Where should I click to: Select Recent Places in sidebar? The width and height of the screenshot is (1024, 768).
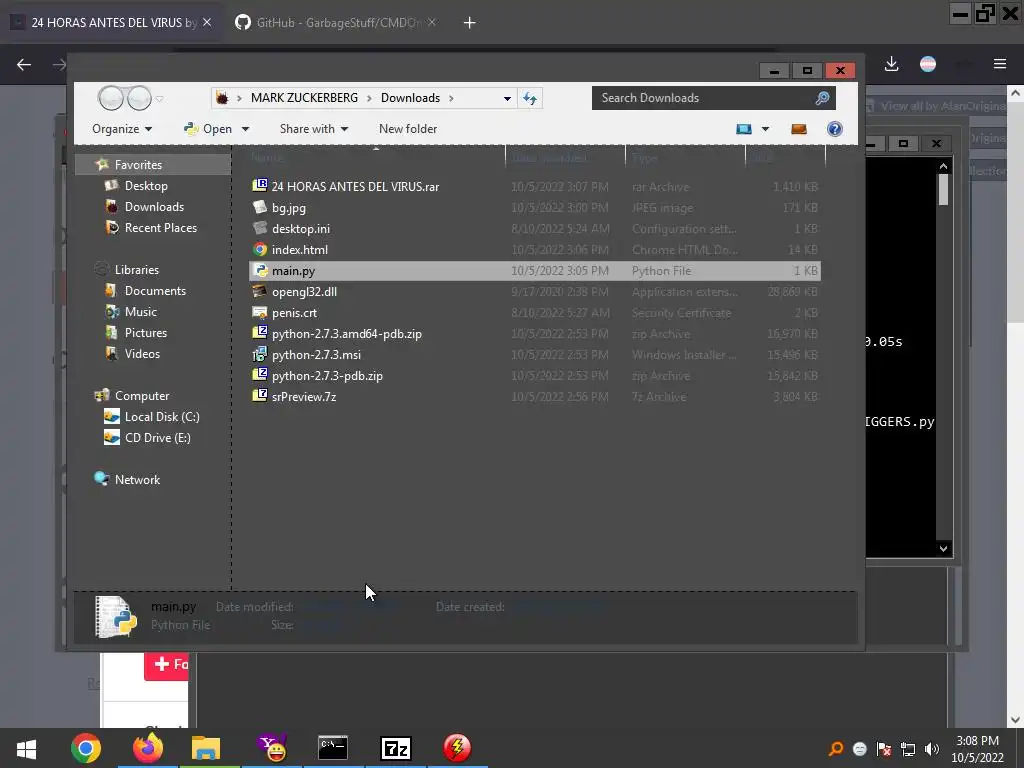pos(161,228)
